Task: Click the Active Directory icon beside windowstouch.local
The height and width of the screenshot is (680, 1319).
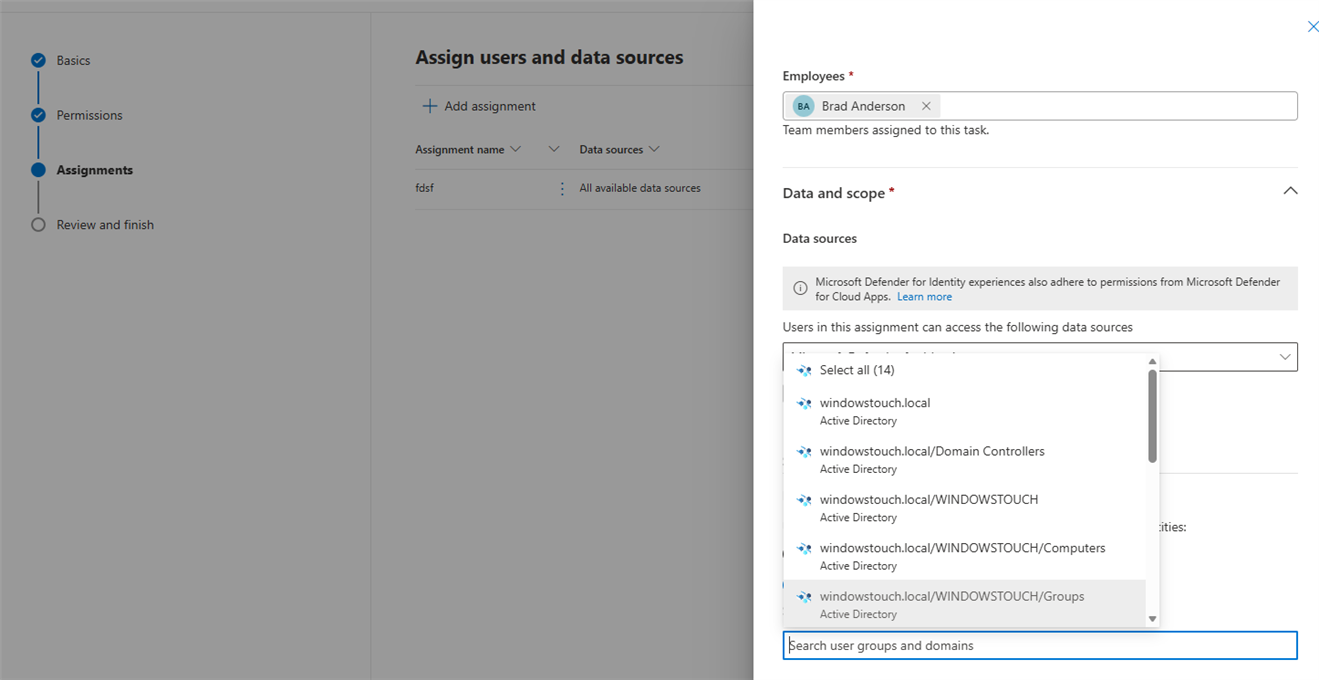Action: click(x=804, y=404)
